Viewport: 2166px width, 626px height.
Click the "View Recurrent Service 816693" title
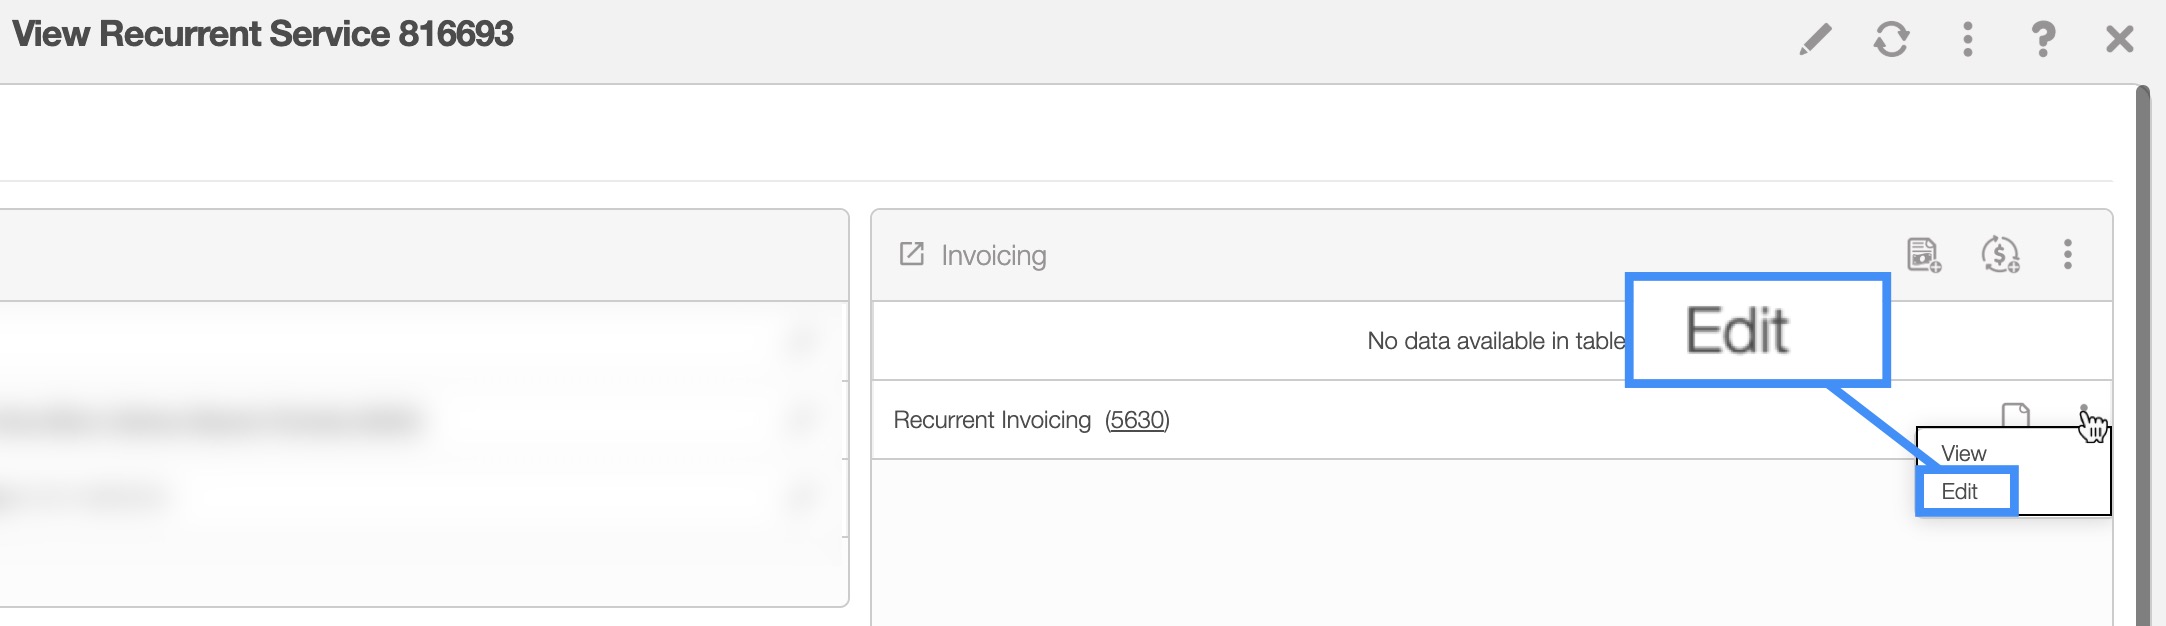point(263,34)
